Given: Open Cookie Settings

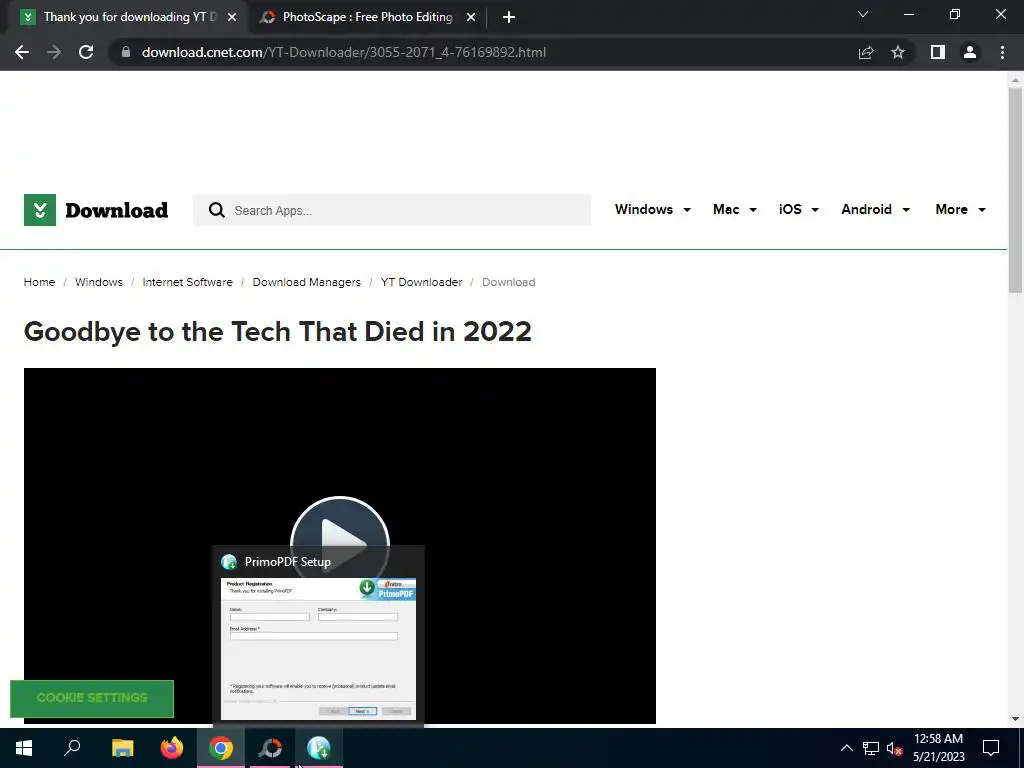Looking at the screenshot, I should click(92, 698).
